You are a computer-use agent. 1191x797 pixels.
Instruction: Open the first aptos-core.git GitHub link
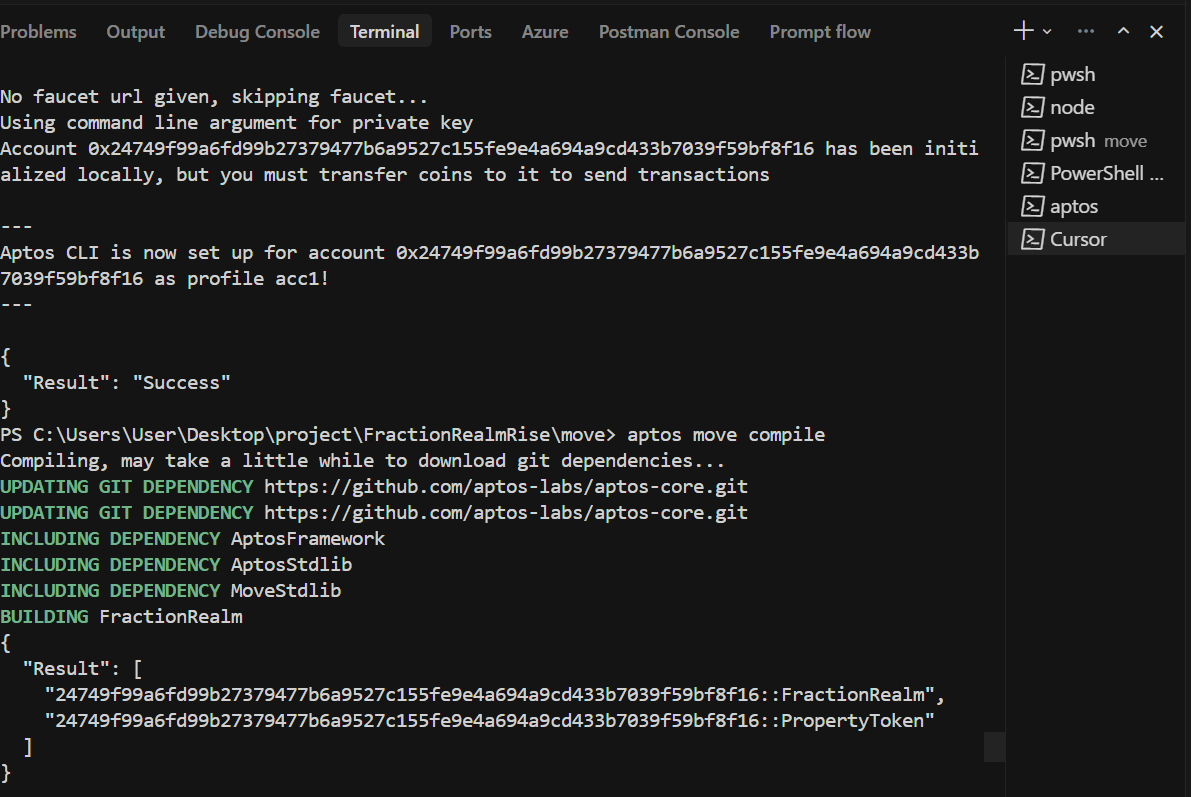coord(506,486)
